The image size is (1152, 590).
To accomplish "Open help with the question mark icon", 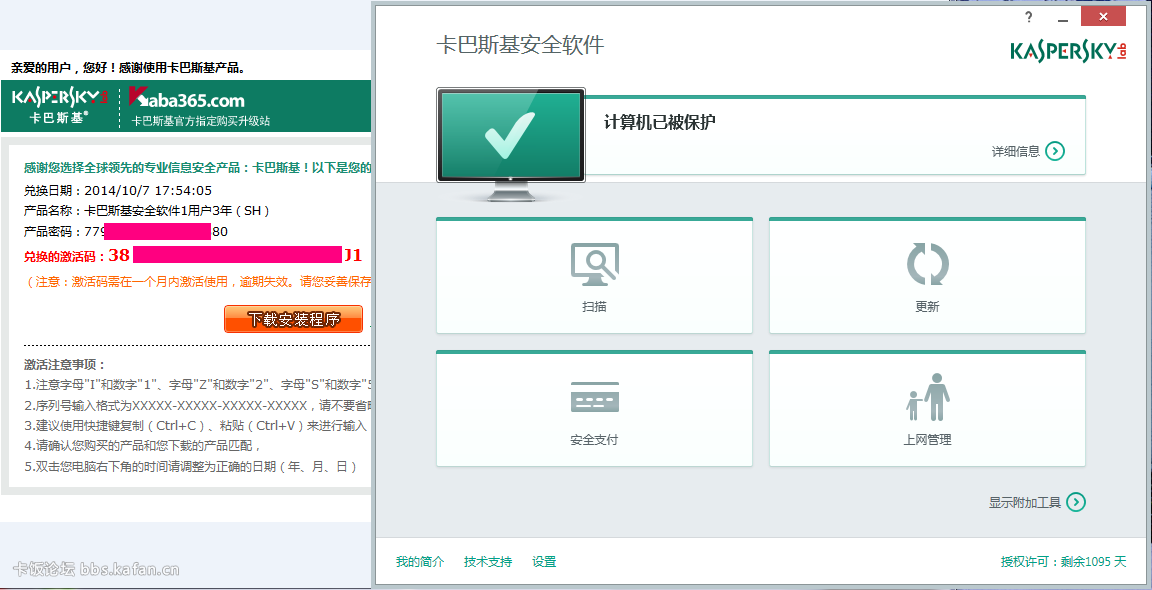I will pos(1029,18).
